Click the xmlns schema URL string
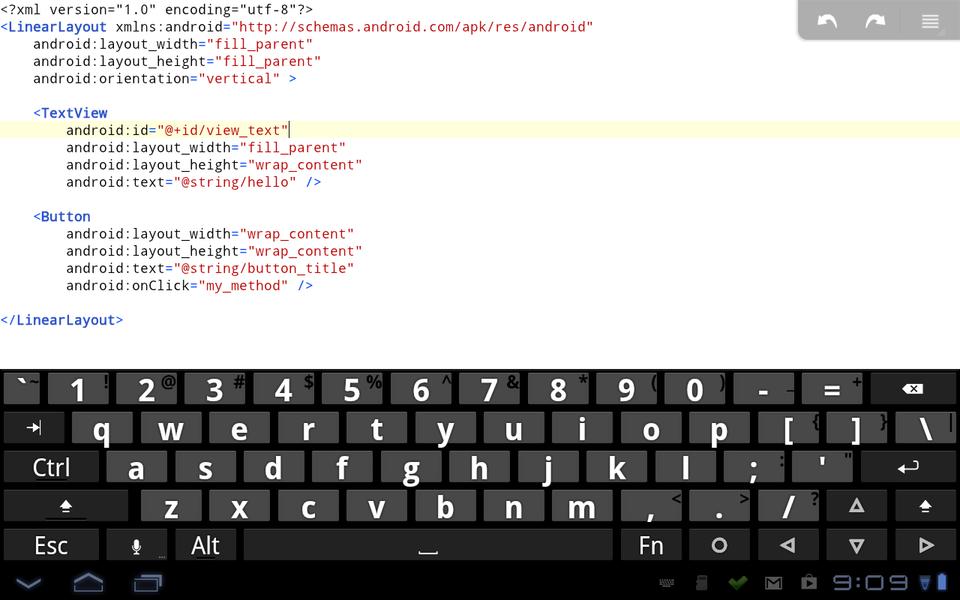Viewport: 960px width, 600px height. (x=412, y=26)
